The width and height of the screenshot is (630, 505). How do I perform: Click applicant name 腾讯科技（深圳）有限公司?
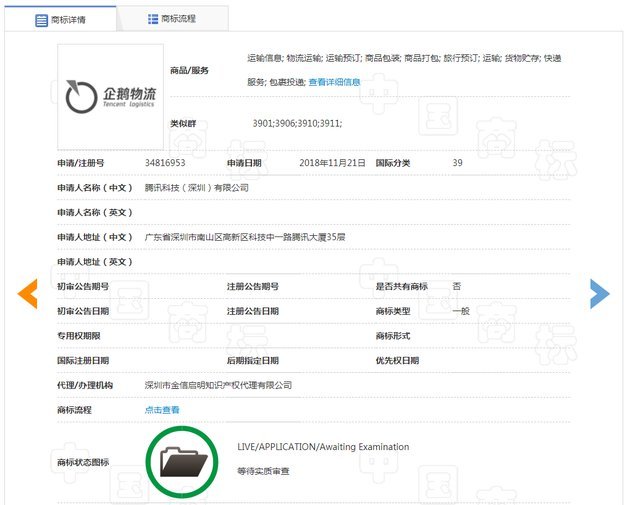tap(196, 188)
